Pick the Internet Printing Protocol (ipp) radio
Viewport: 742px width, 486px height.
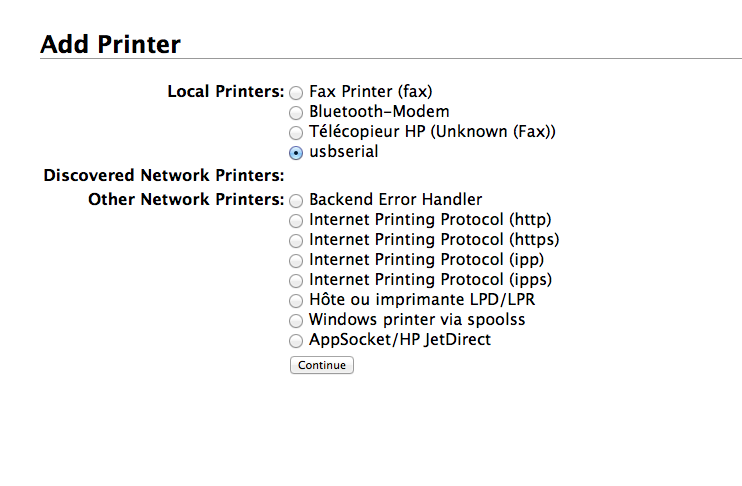click(x=296, y=261)
